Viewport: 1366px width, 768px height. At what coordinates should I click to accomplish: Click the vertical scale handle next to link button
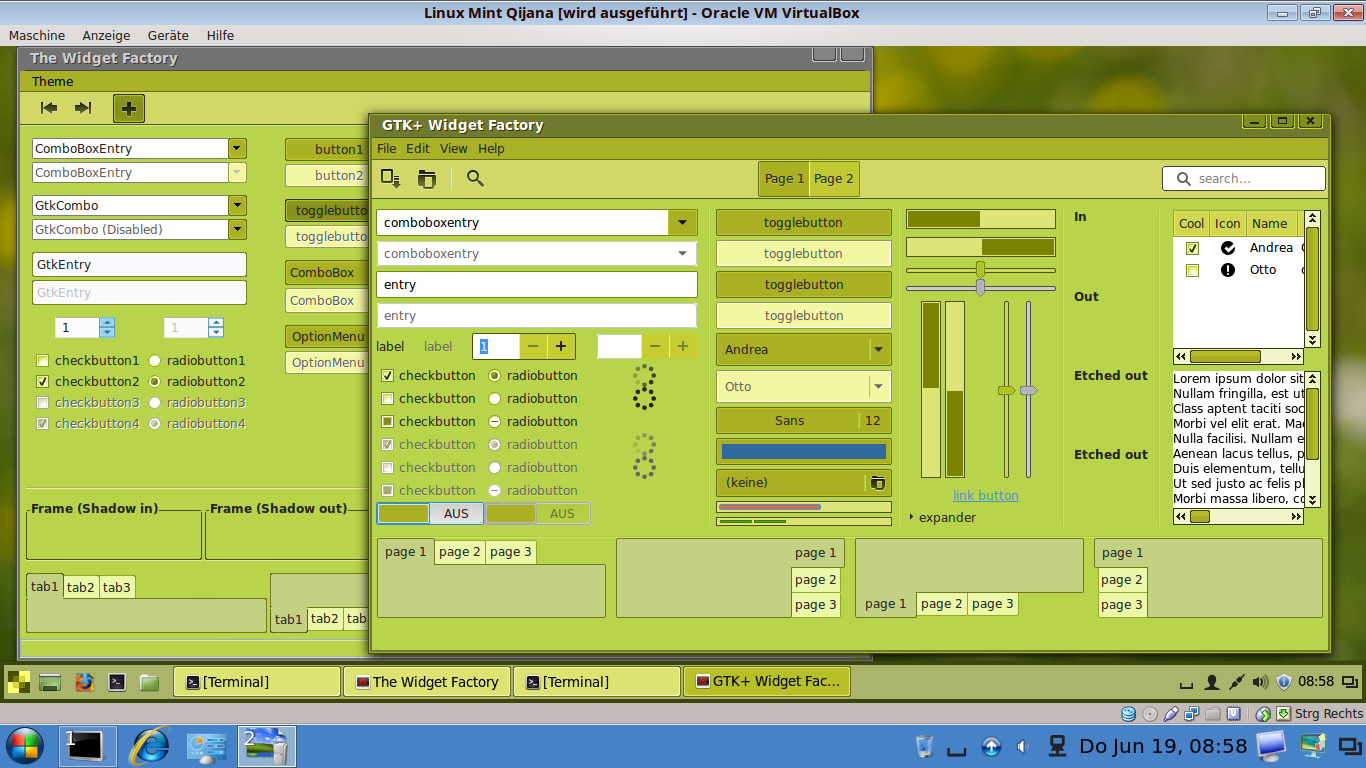click(1006, 390)
